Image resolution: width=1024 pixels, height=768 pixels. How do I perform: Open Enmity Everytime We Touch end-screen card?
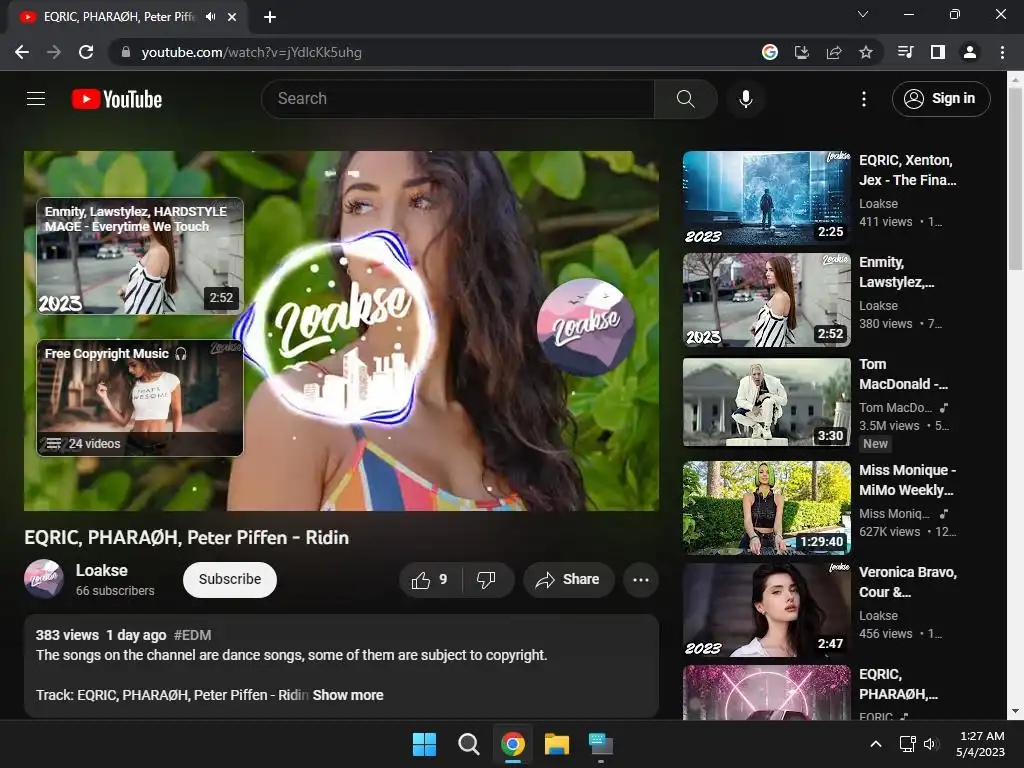point(140,256)
